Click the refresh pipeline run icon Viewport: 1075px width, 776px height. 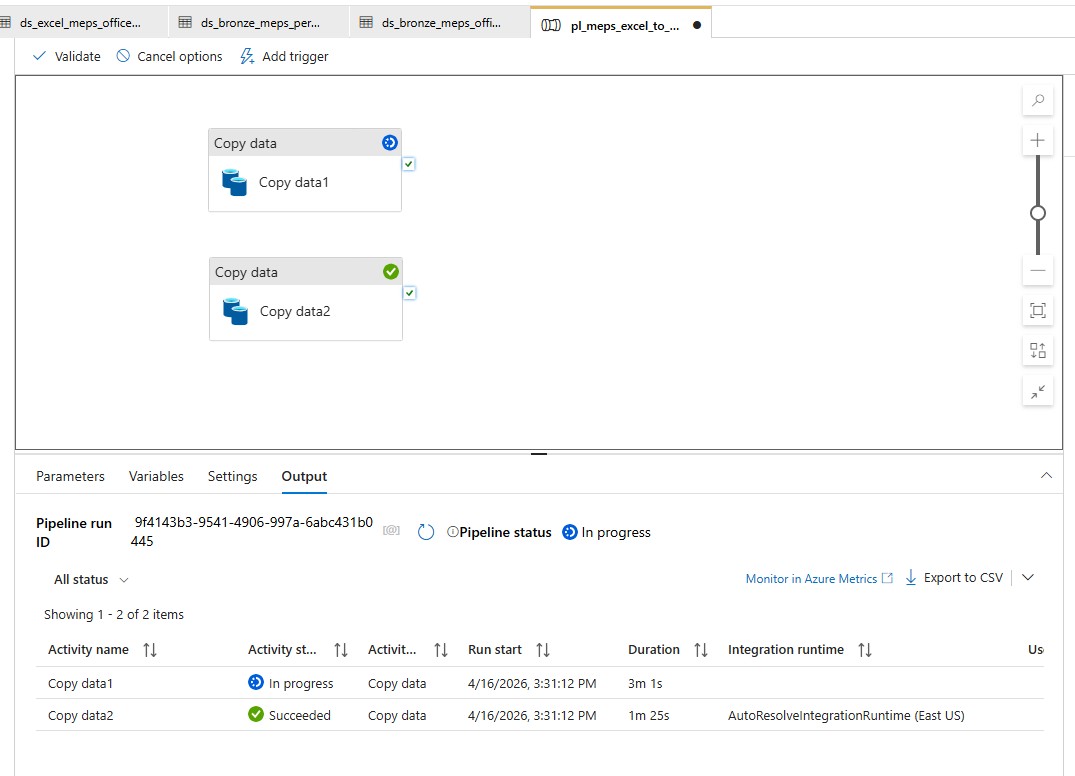pos(426,532)
